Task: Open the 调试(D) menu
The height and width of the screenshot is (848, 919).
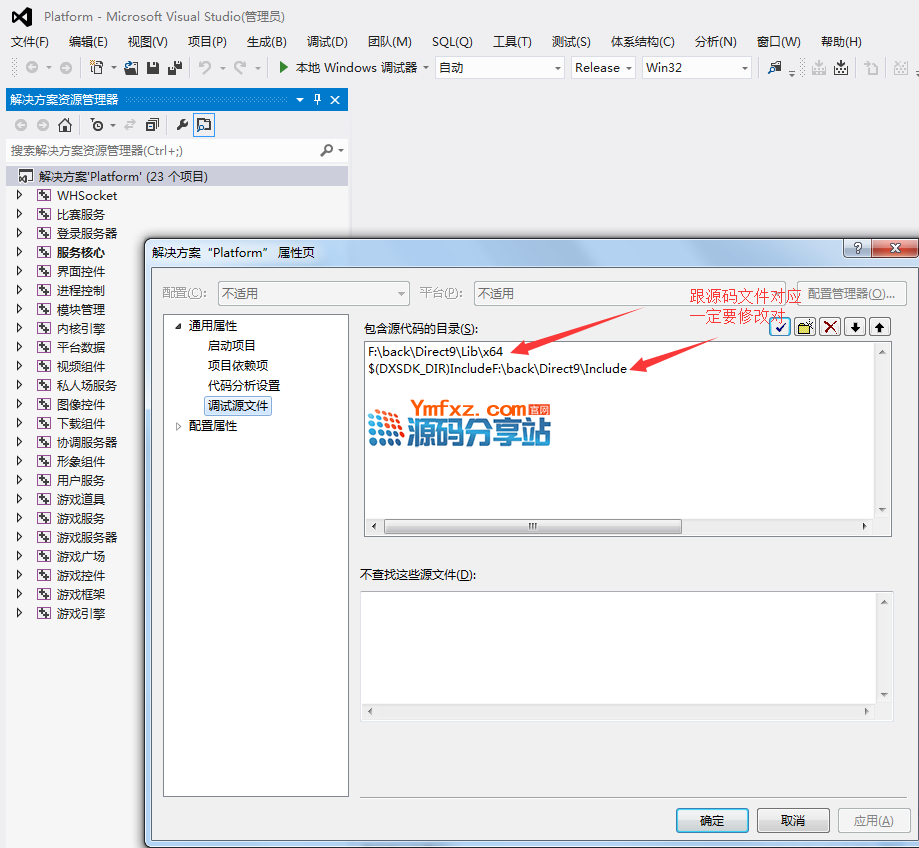Action: coord(327,42)
